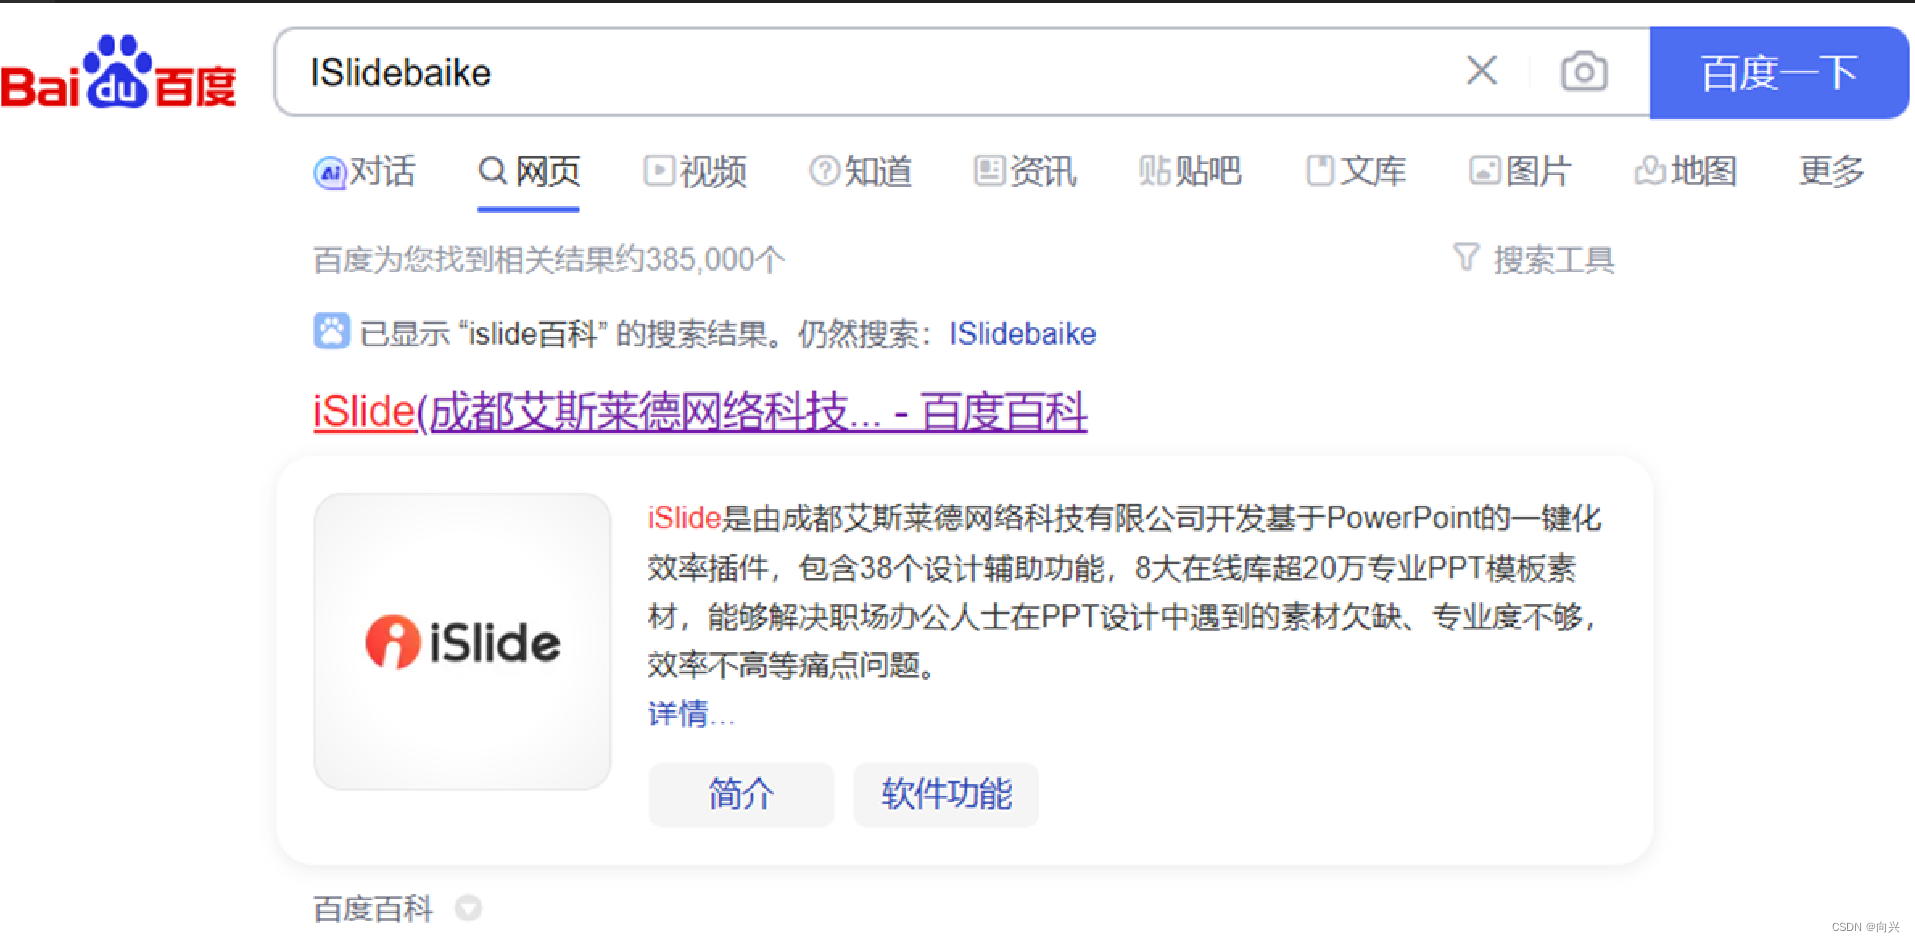1915x942 pixels.
Task: Switch to the 图片 images tab
Action: click(x=1520, y=171)
